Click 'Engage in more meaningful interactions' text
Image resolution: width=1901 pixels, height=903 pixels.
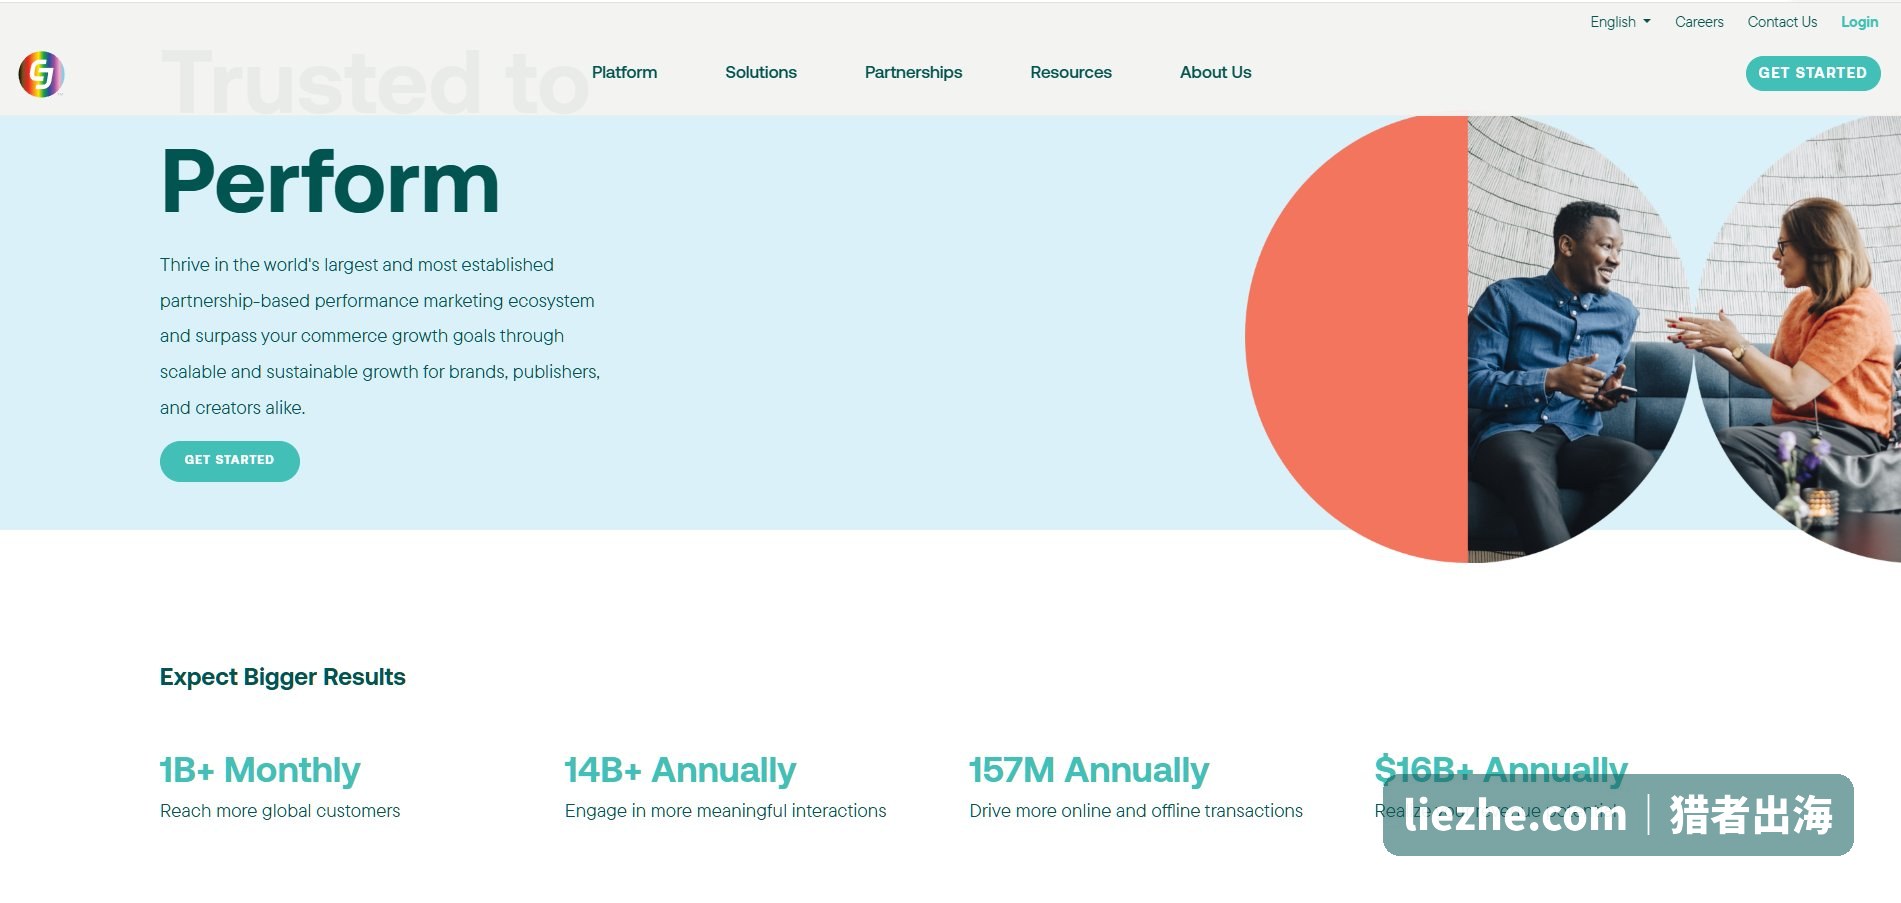coord(725,811)
